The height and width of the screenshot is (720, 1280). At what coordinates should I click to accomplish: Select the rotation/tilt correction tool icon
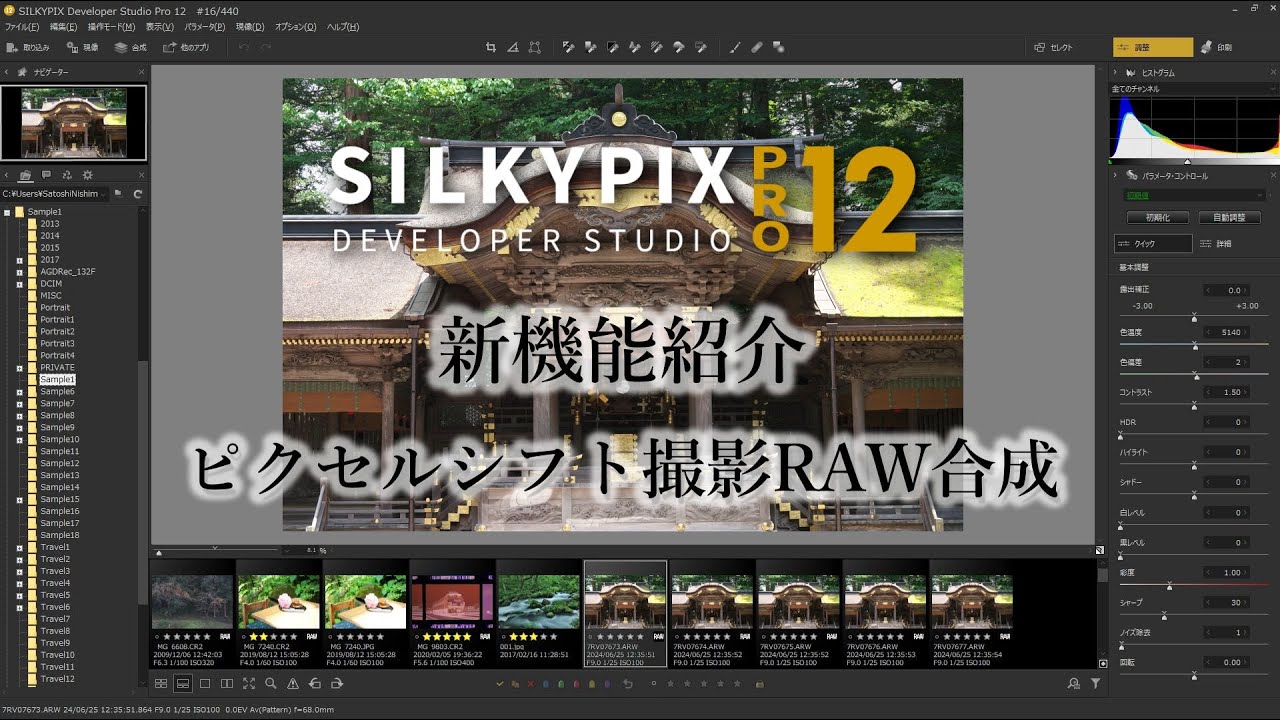513,47
